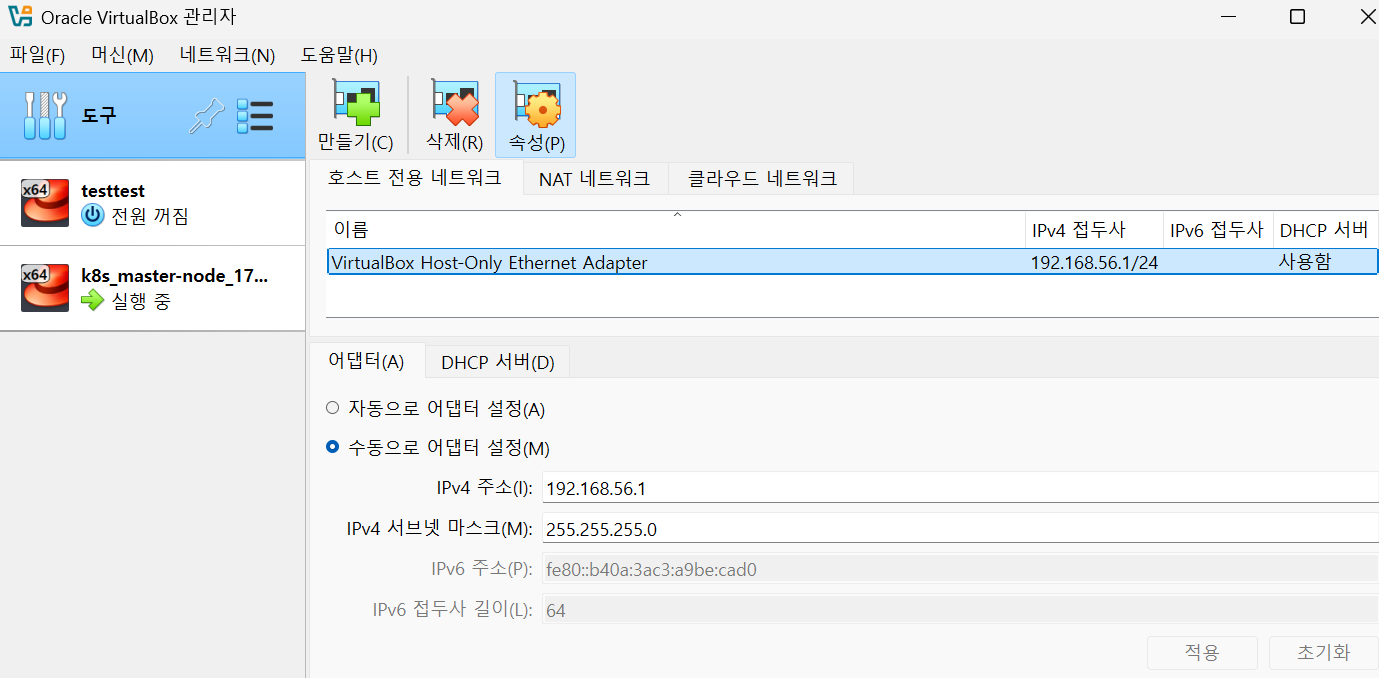Select VirtualBox Host-Only Ethernet Adapter row
The height and width of the screenshot is (678, 1379).
[x=852, y=262]
